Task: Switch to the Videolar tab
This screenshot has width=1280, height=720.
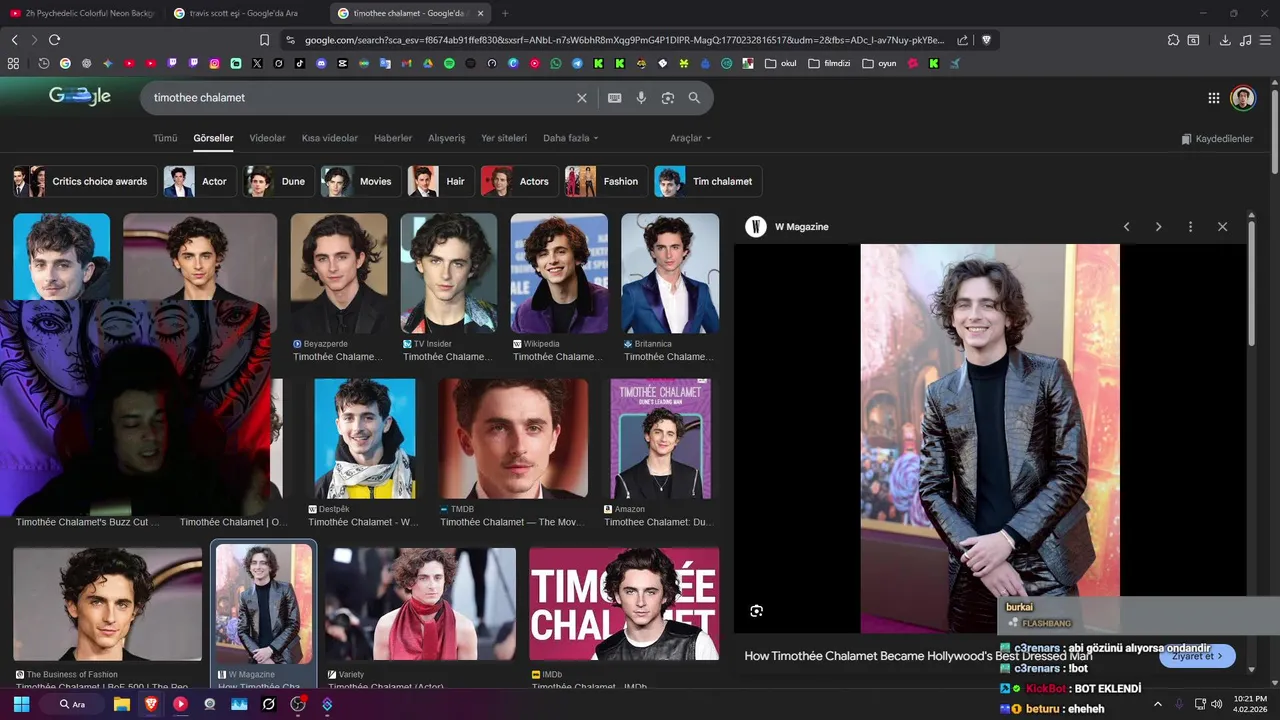Action: point(267,138)
